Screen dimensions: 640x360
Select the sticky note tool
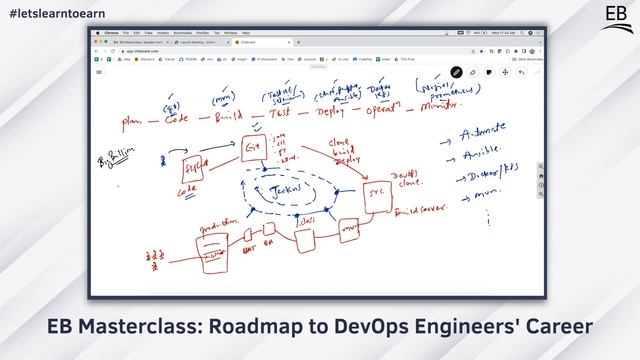(x=489, y=73)
